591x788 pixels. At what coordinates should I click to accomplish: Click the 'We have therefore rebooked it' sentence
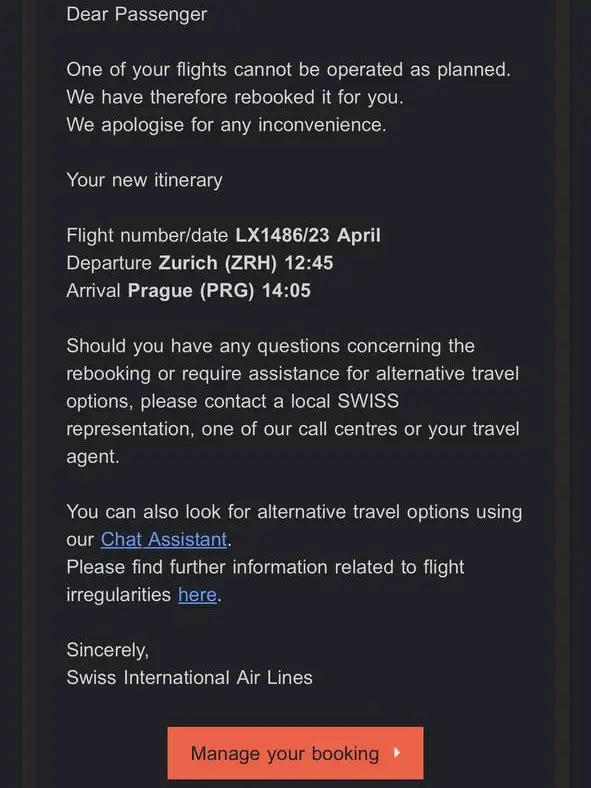(235, 97)
